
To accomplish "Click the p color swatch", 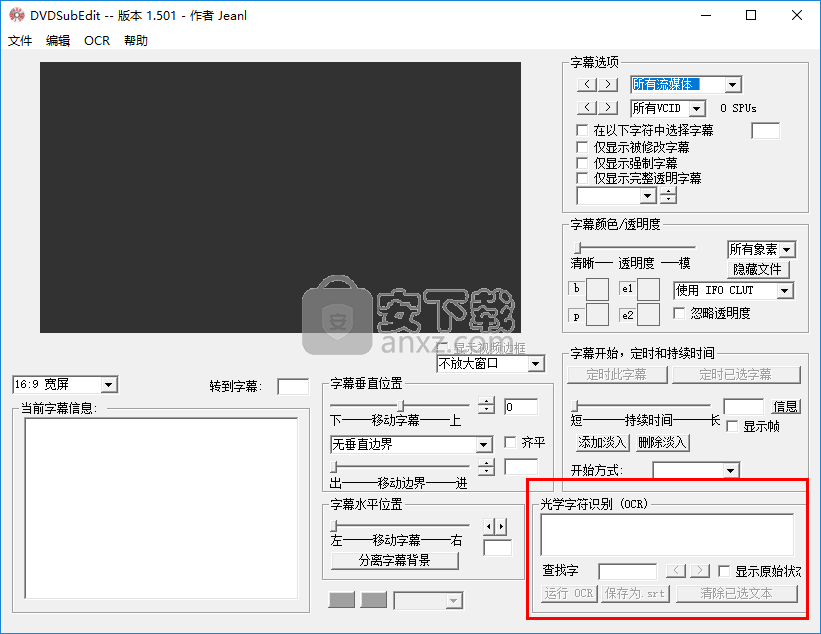I will [x=597, y=315].
